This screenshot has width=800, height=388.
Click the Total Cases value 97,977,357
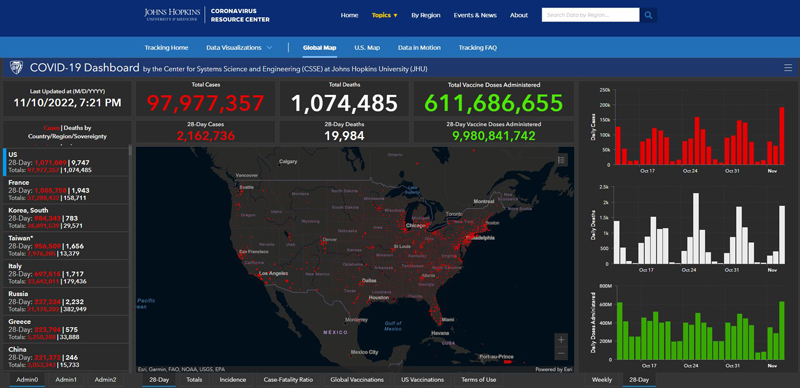click(206, 103)
